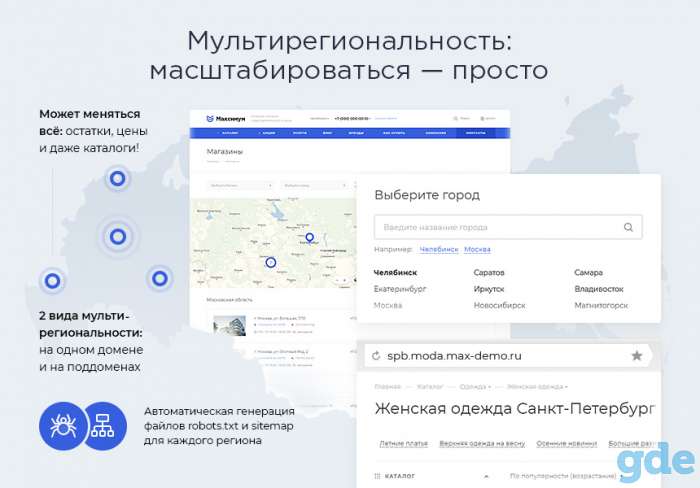The width and height of the screenshot is (700, 488).
Task: Open the Контакты nav item
Action: (x=475, y=133)
